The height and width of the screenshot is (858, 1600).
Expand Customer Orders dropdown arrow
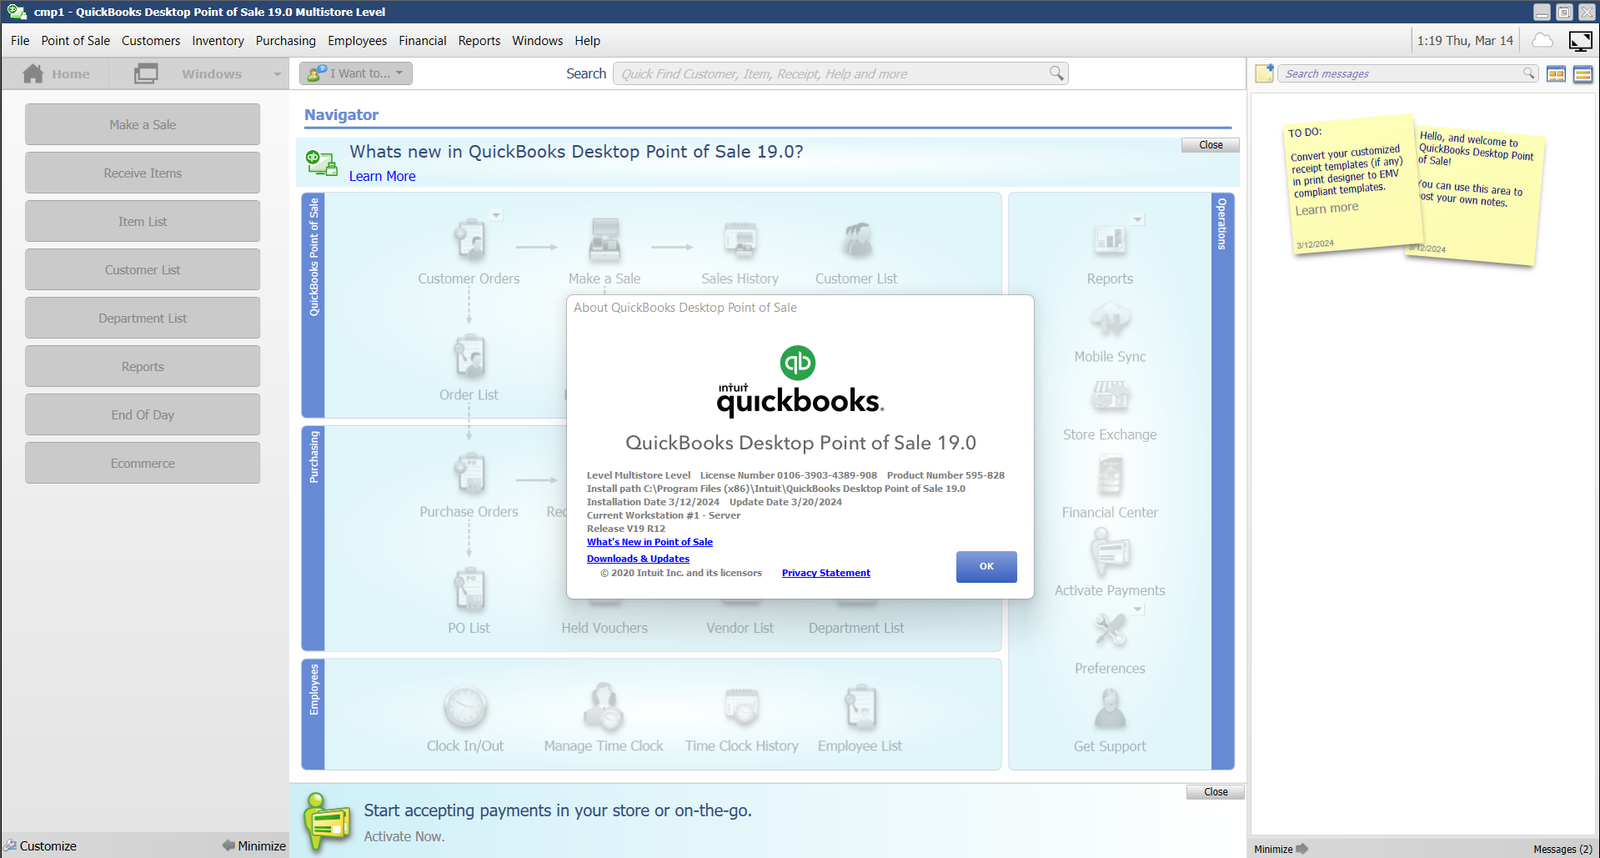(x=496, y=215)
